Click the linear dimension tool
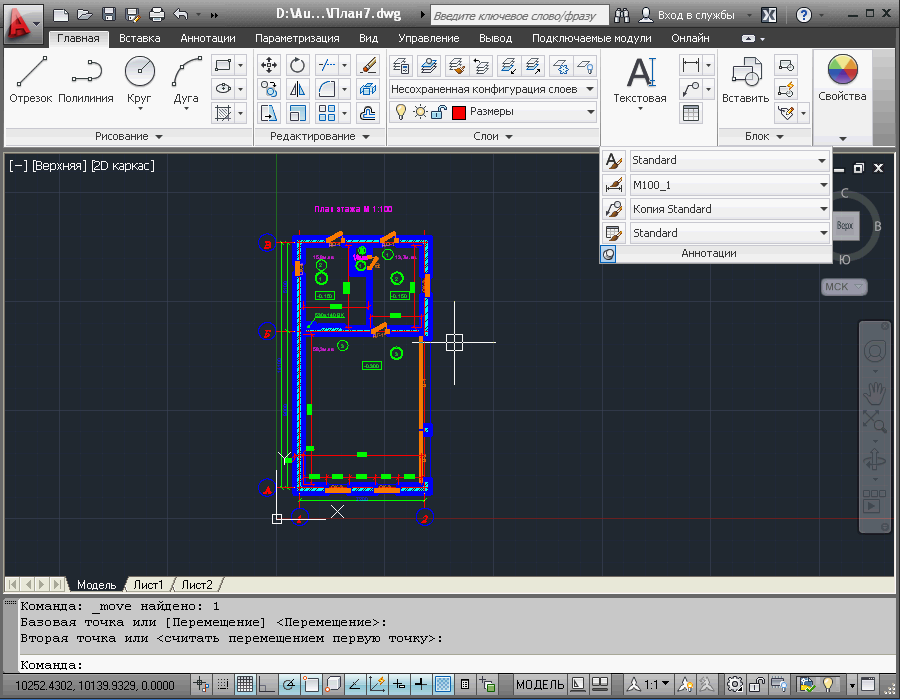Screen dimensions: 900x700 coord(690,65)
